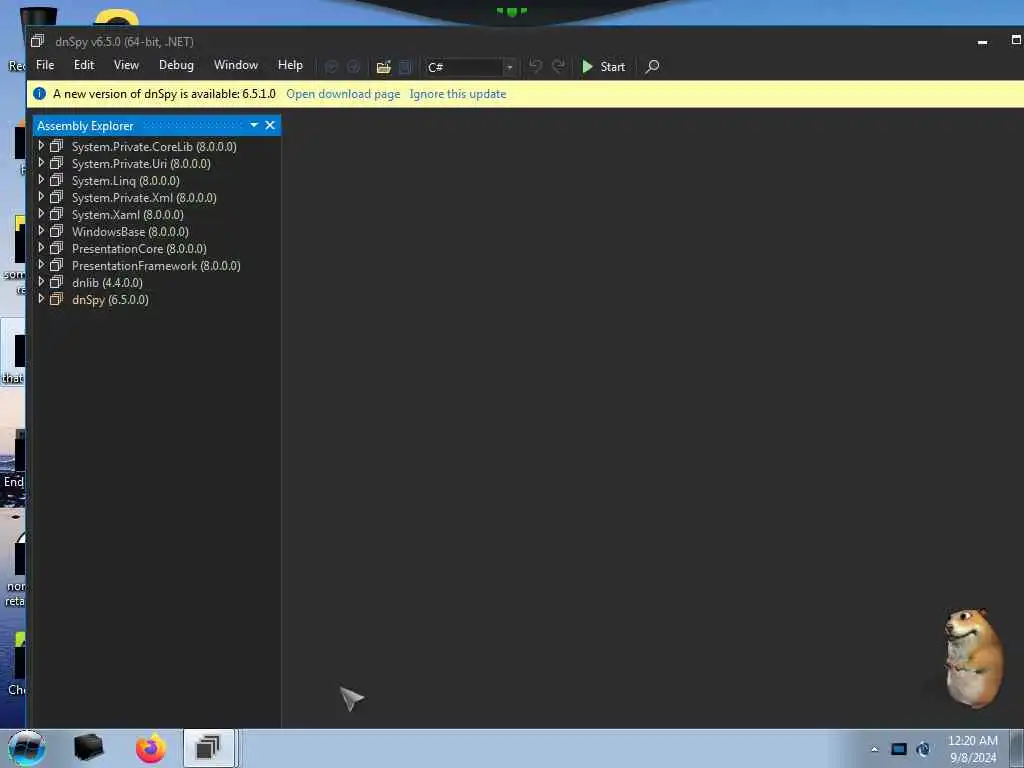Click the WindowsBase assembly icon

(x=57, y=231)
